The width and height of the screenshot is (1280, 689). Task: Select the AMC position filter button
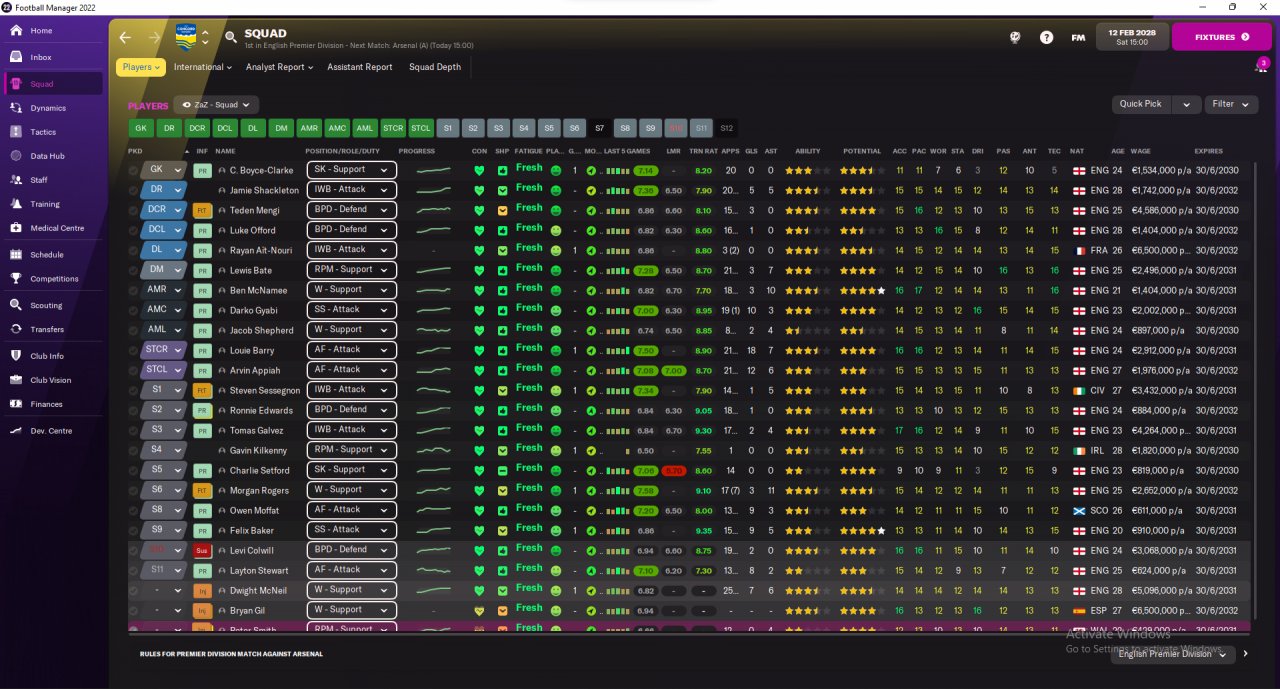(x=337, y=128)
